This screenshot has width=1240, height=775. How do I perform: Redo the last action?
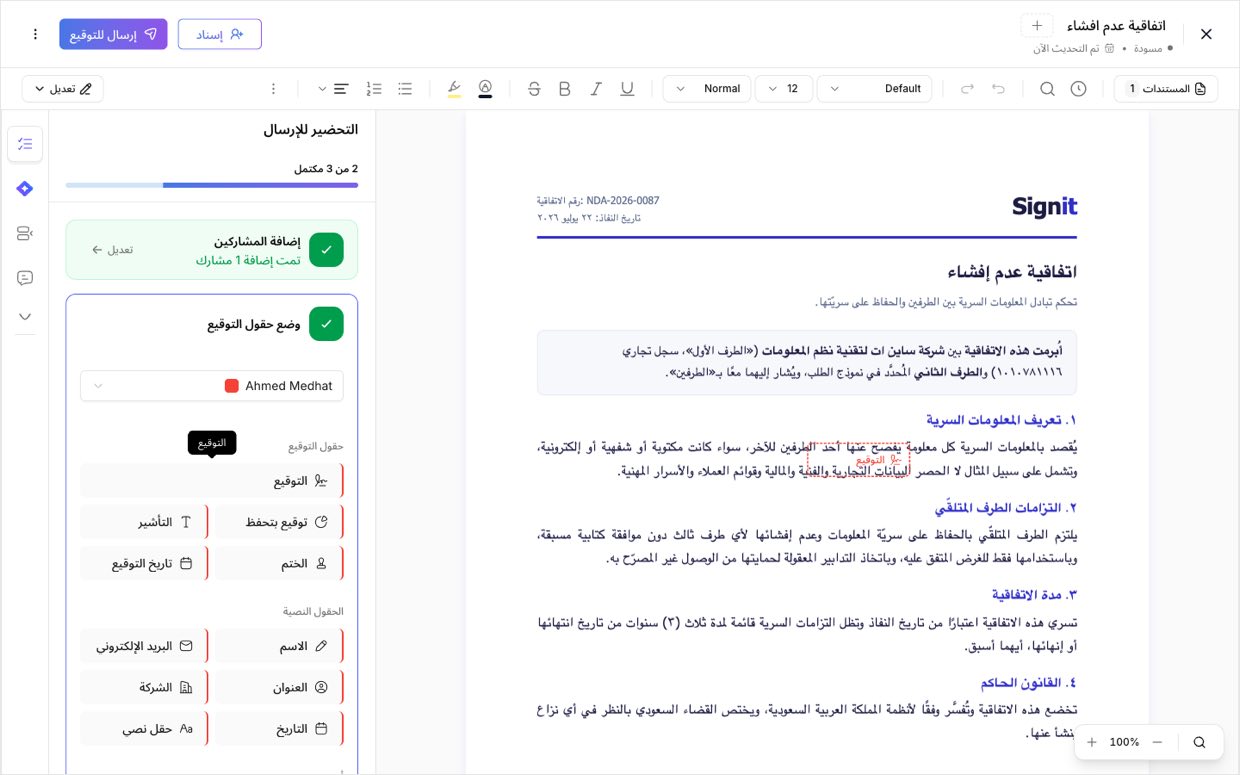coord(967,88)
